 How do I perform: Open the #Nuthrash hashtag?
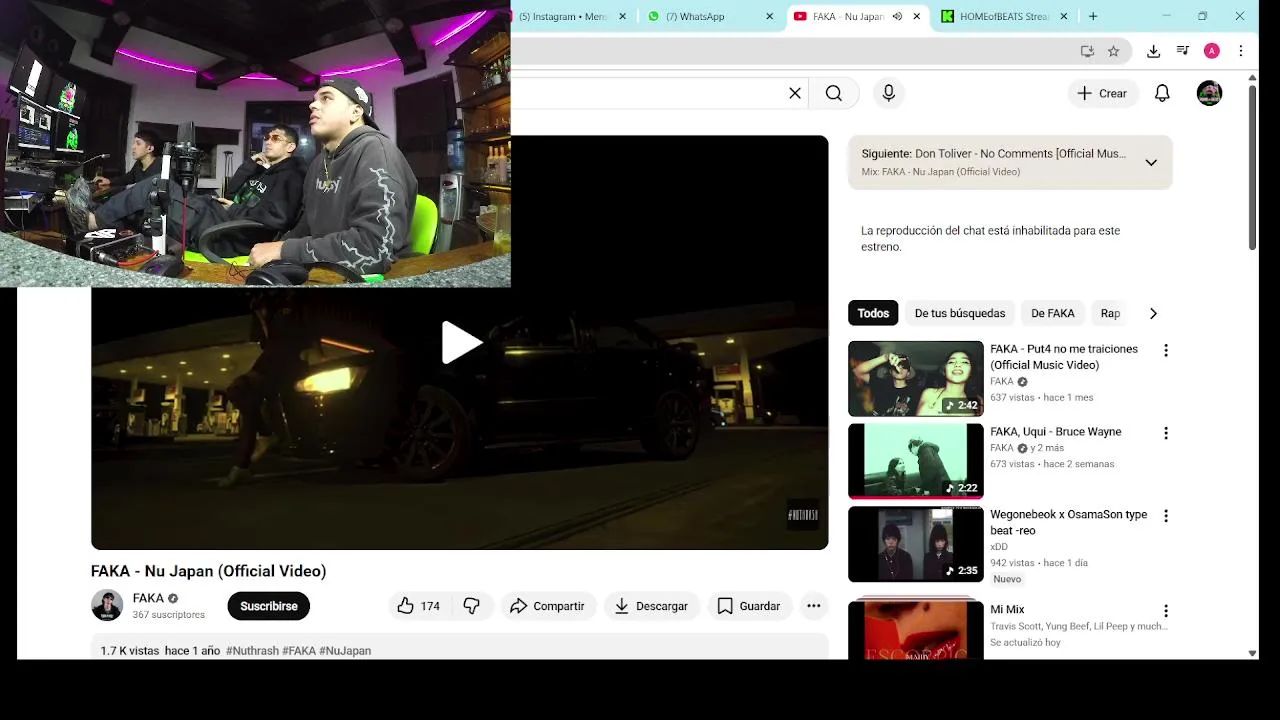tap(252, 651)
